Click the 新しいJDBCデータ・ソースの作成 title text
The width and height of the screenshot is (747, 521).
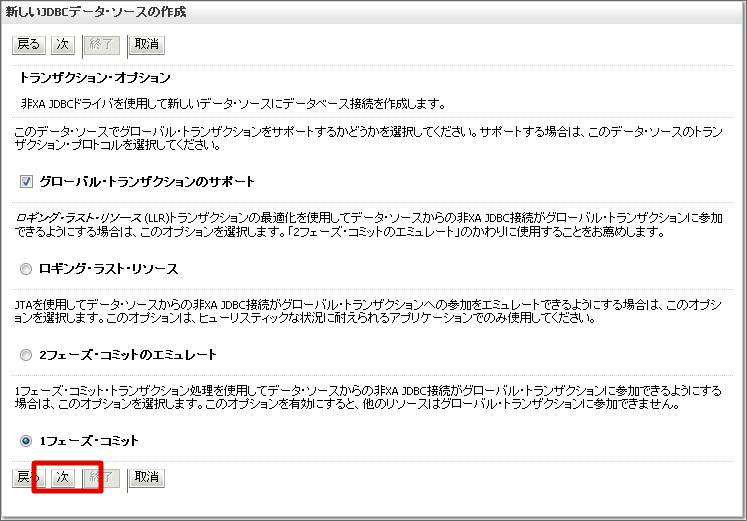[95, 11]
